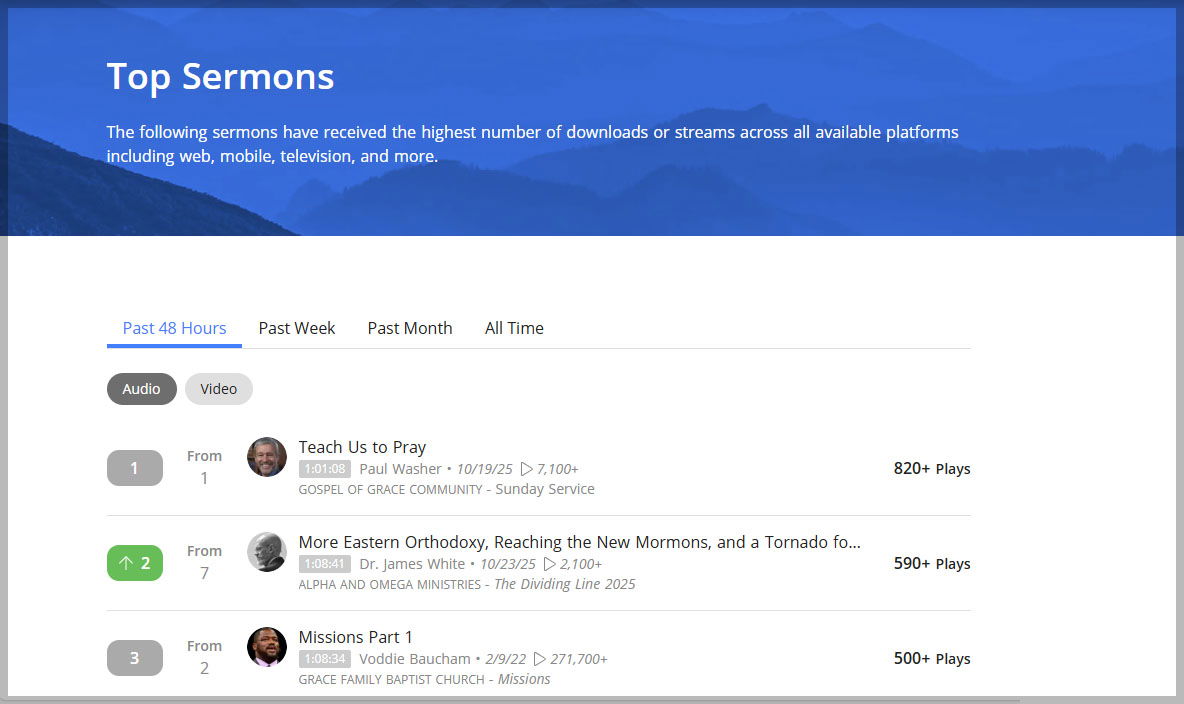Visit Gospel of Grace Community link
This screenshot has width=1184, height=704.
point(389,489)
